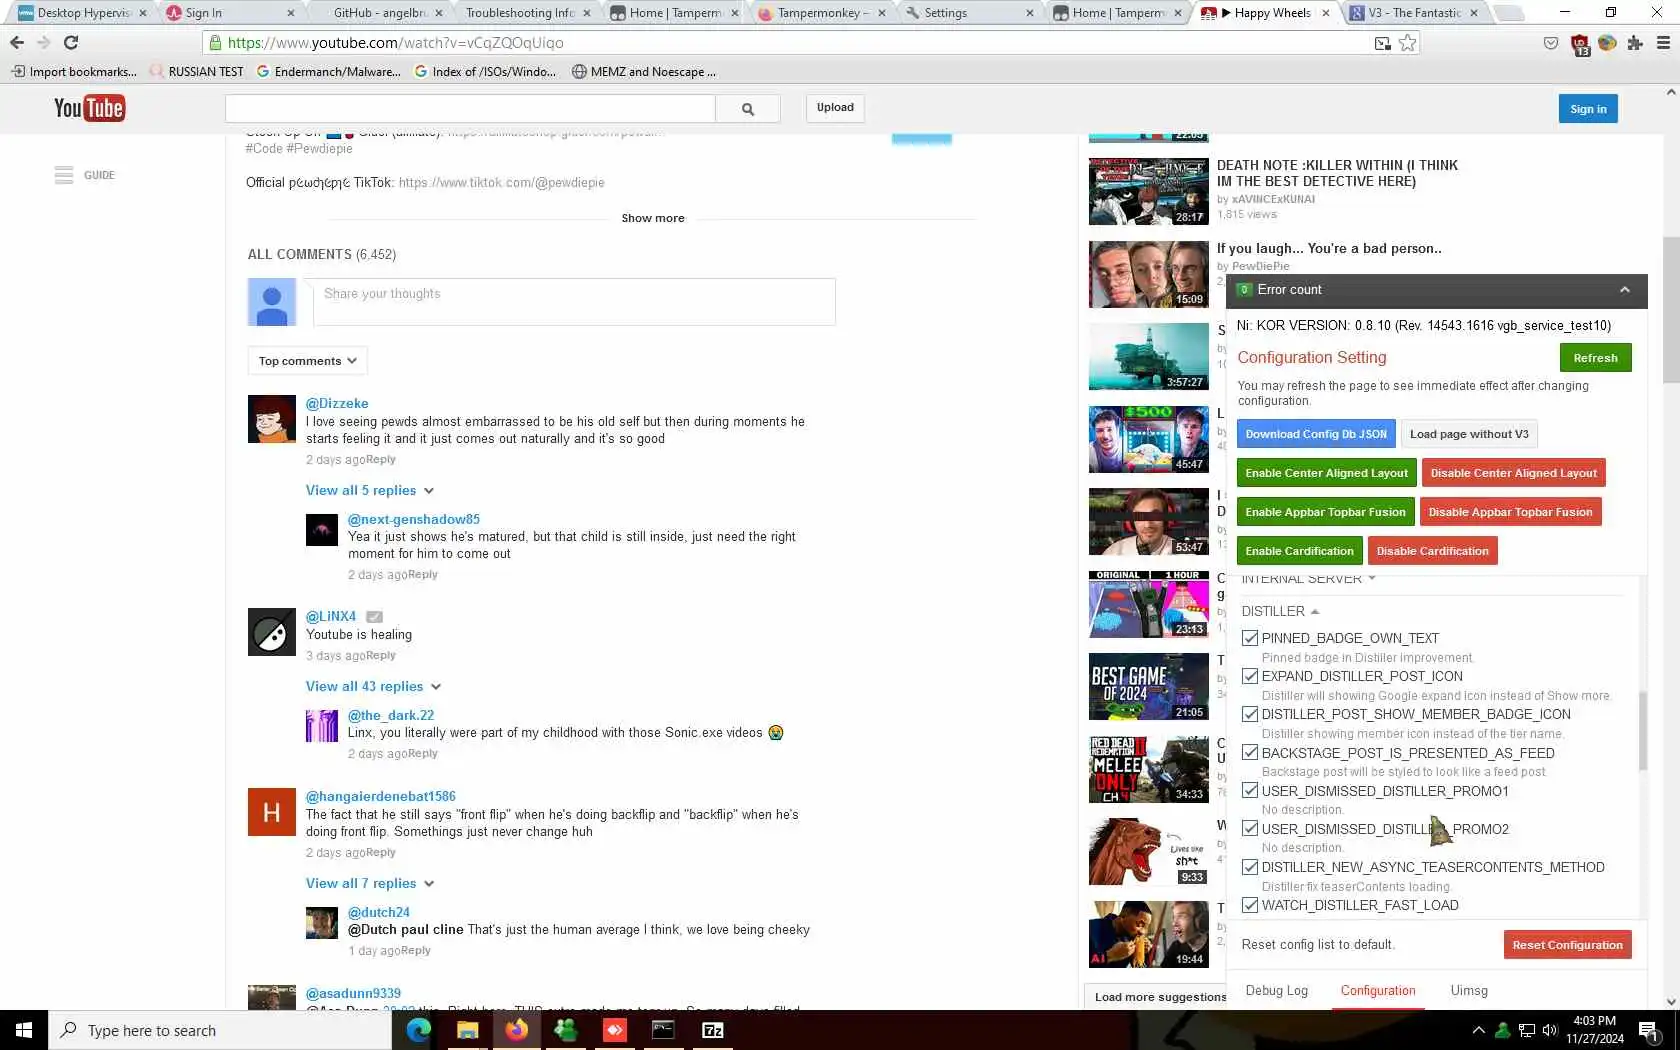Image resolution: width=1680 pixels, height=1050 pixels.
Task: Click Disable Appbar Topbar Fusion button
Action: 1510,512
